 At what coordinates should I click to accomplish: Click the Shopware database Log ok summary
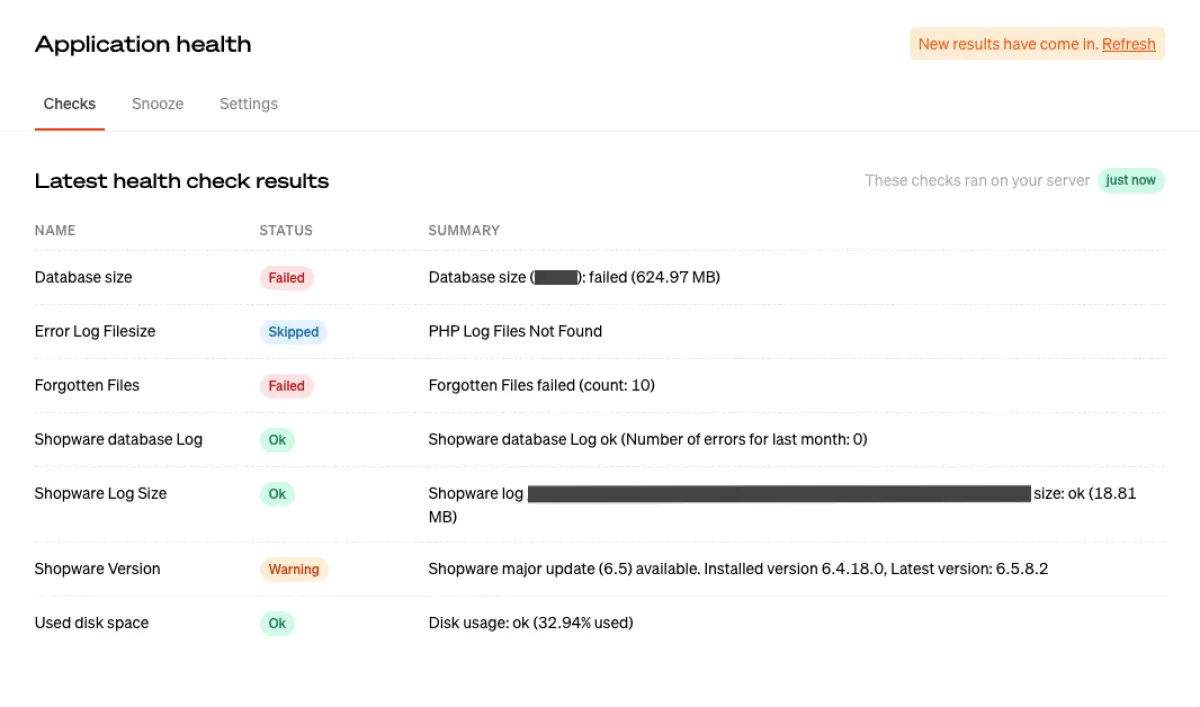pyautogui.click(x=648, y=439)
